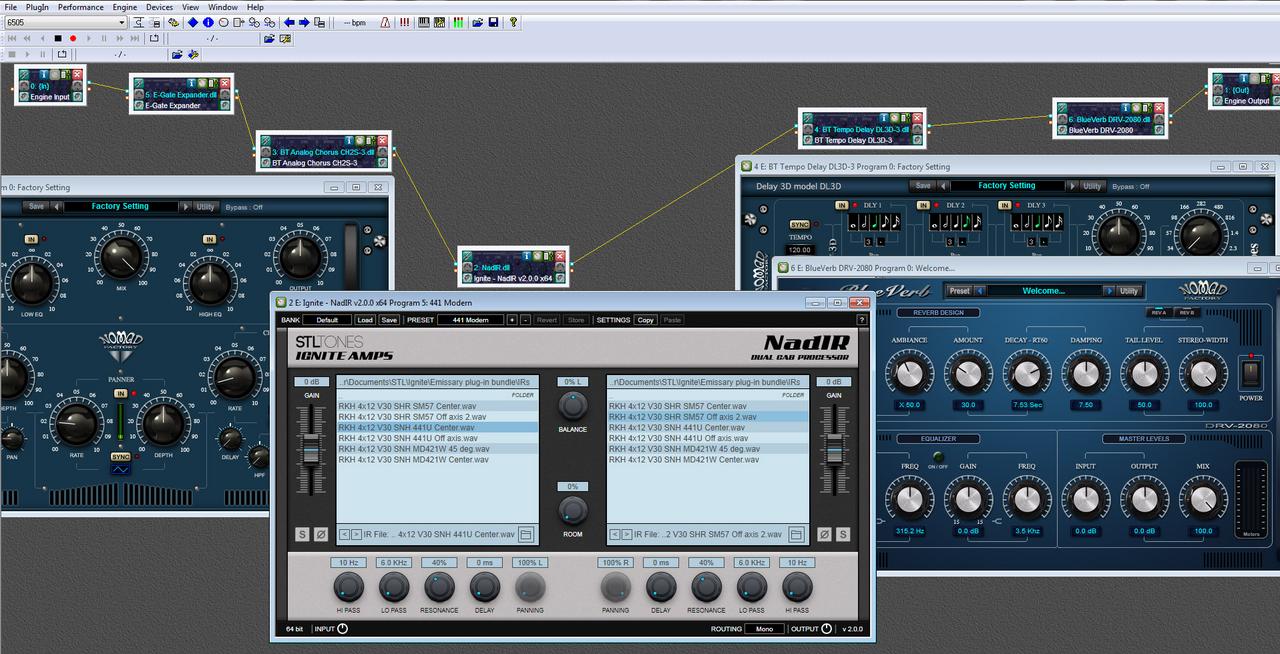Click the REV A button in BlueVerb
Image resolution: width=1280 pixels, height=654 pixels.
click(1159, 312)
